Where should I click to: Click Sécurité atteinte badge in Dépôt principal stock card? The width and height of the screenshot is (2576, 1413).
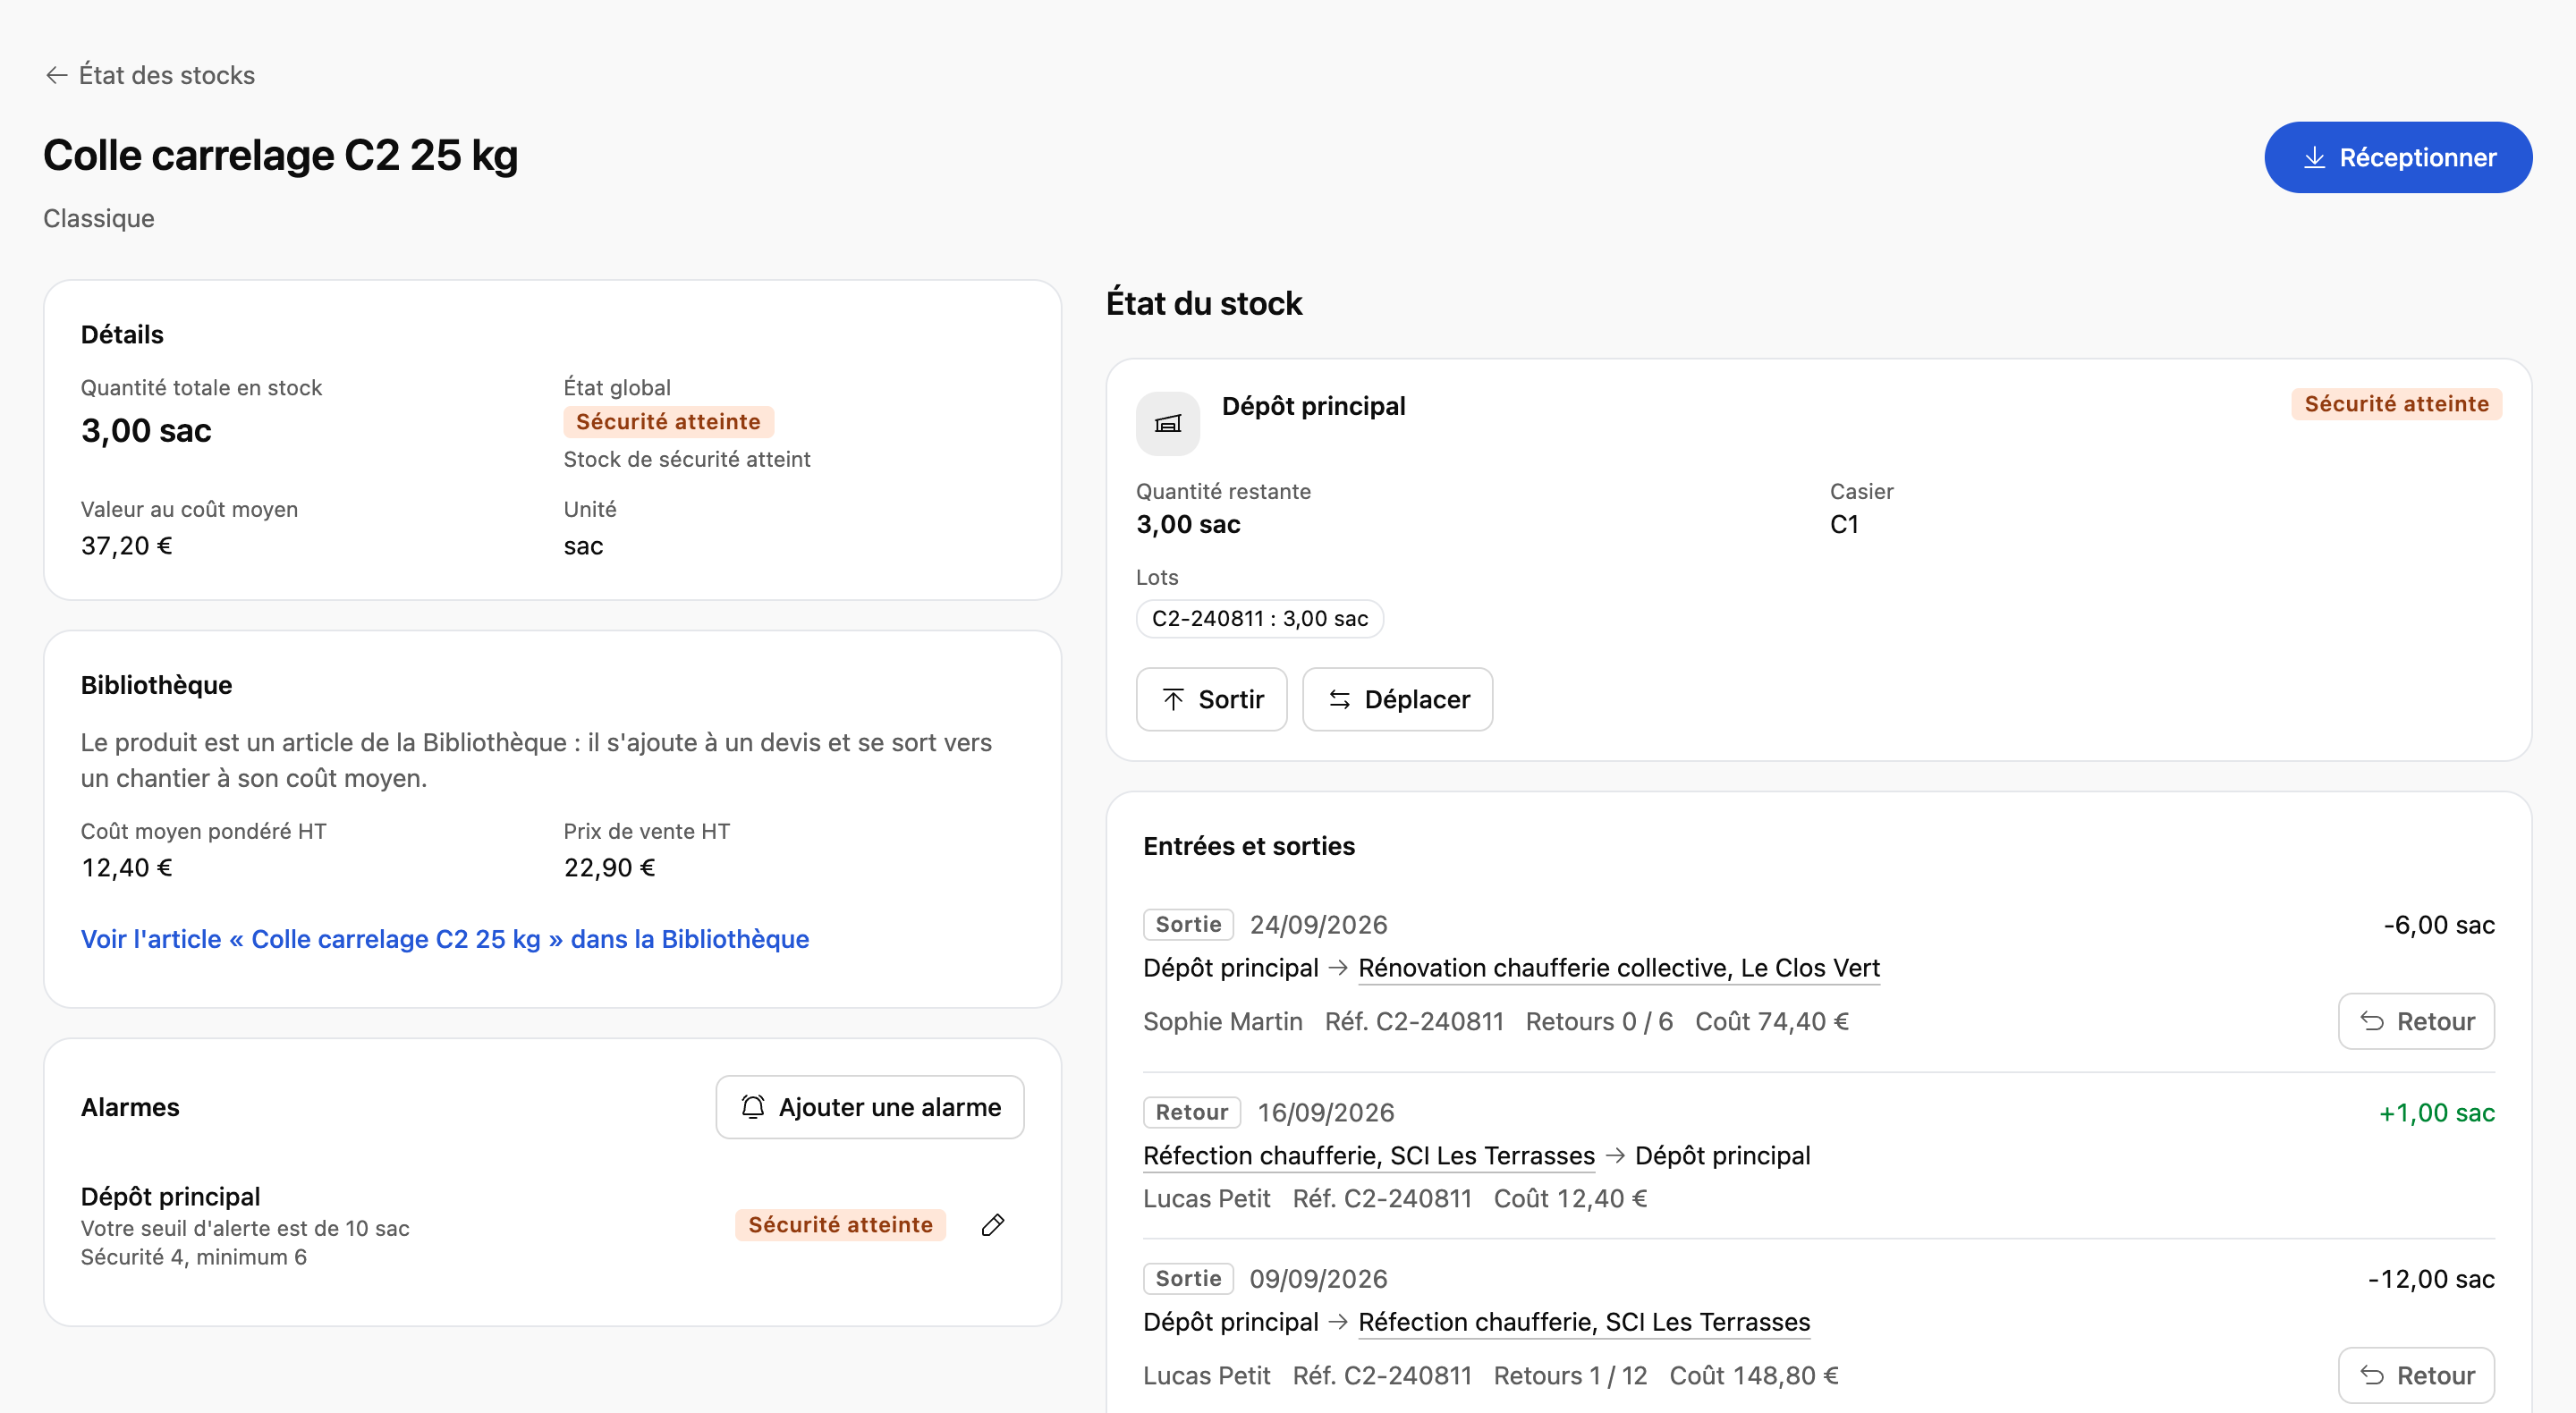point(2396,404)
